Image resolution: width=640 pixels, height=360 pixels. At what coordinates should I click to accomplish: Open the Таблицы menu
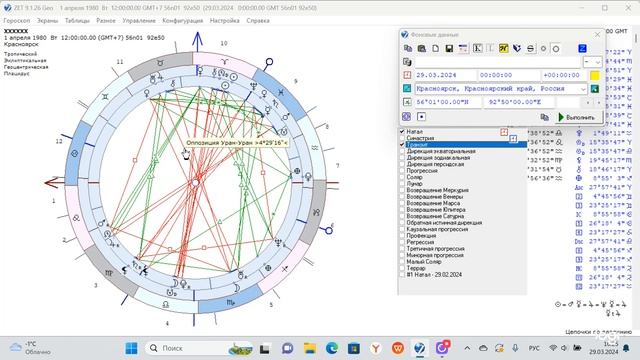point(77,20)
